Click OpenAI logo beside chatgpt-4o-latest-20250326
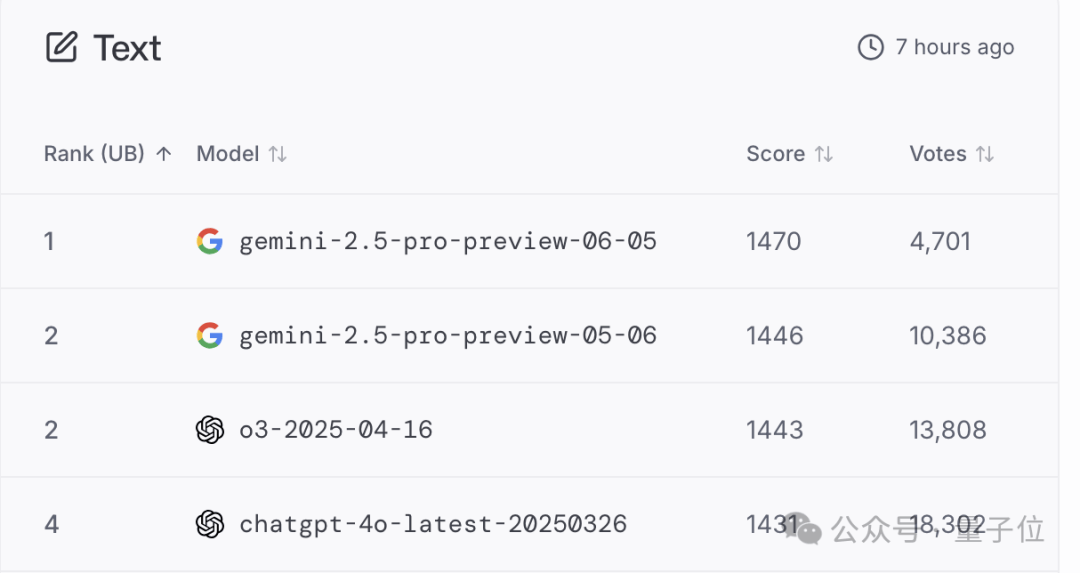The image size is (1080, 573). (x=210, y=524)
